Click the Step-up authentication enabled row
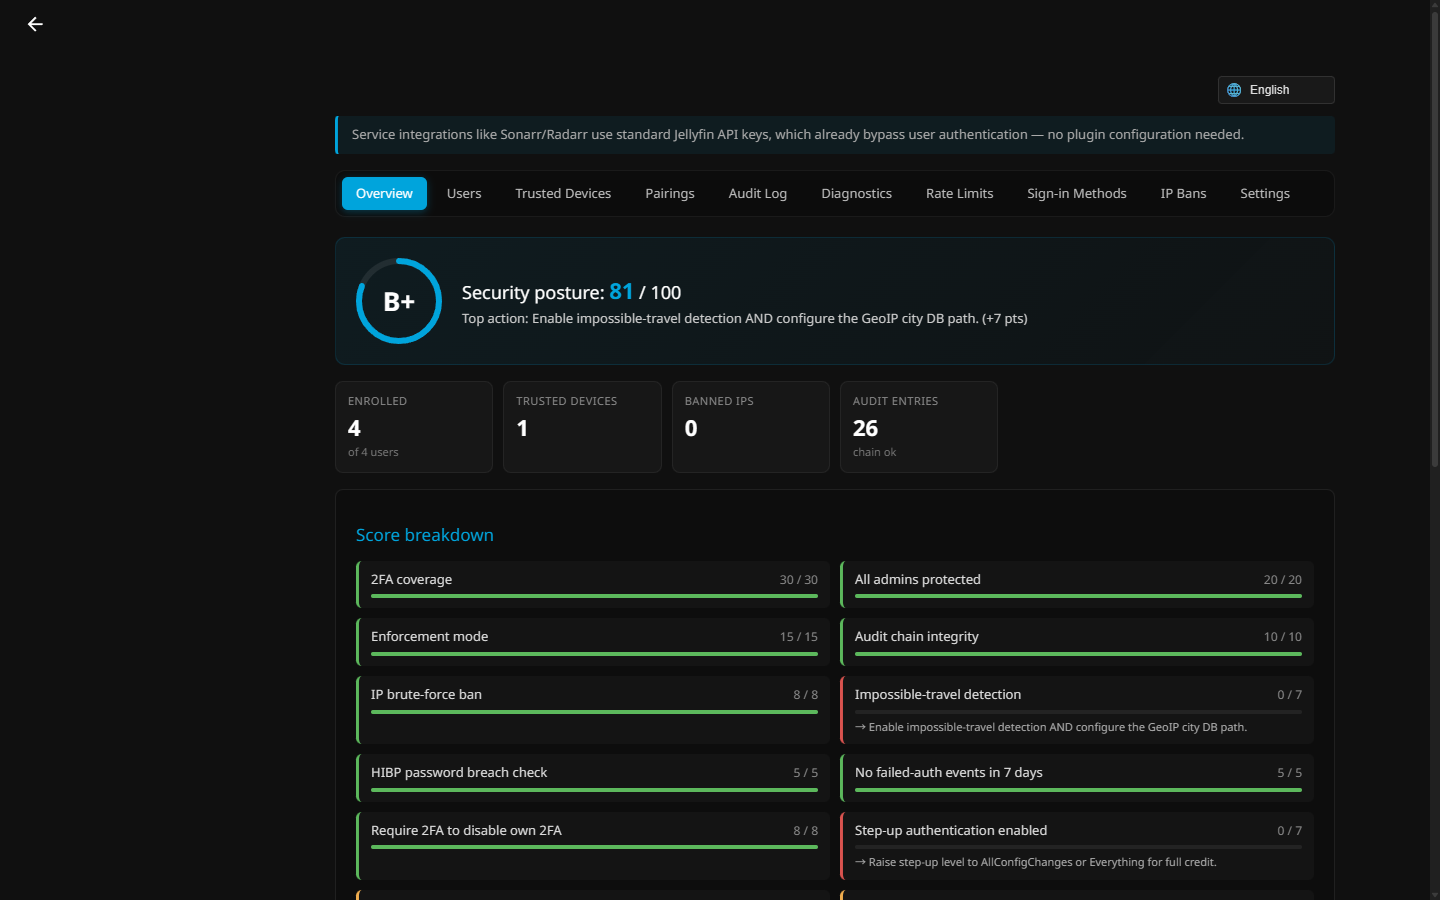 coord(1077,846)
